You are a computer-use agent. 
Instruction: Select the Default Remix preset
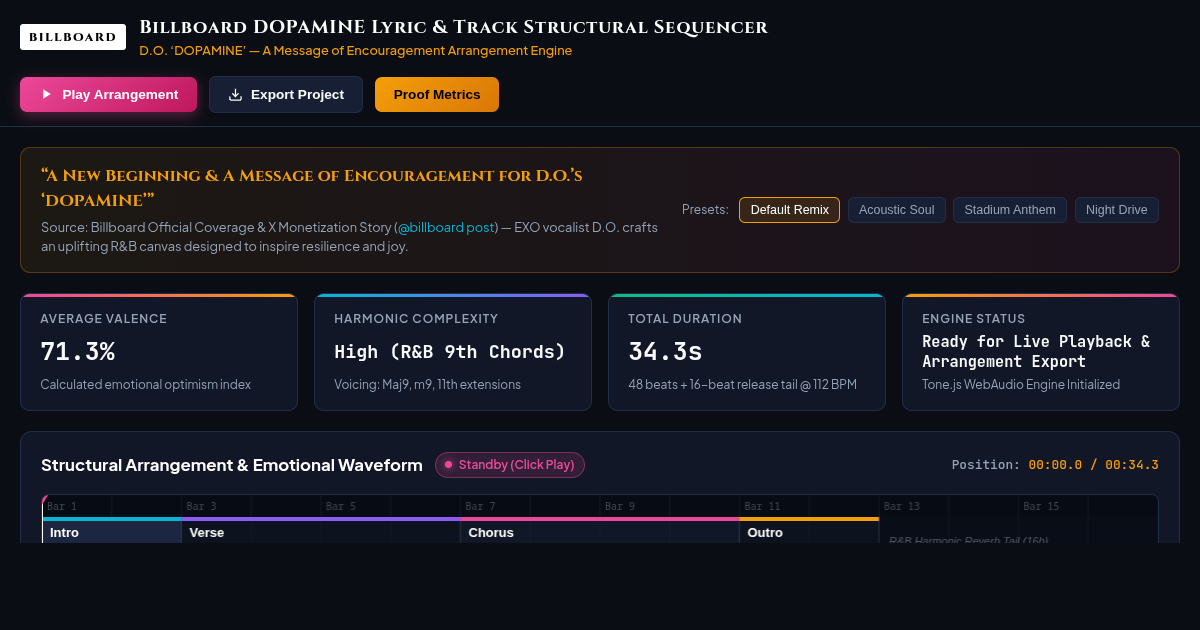tap(789, 210)
